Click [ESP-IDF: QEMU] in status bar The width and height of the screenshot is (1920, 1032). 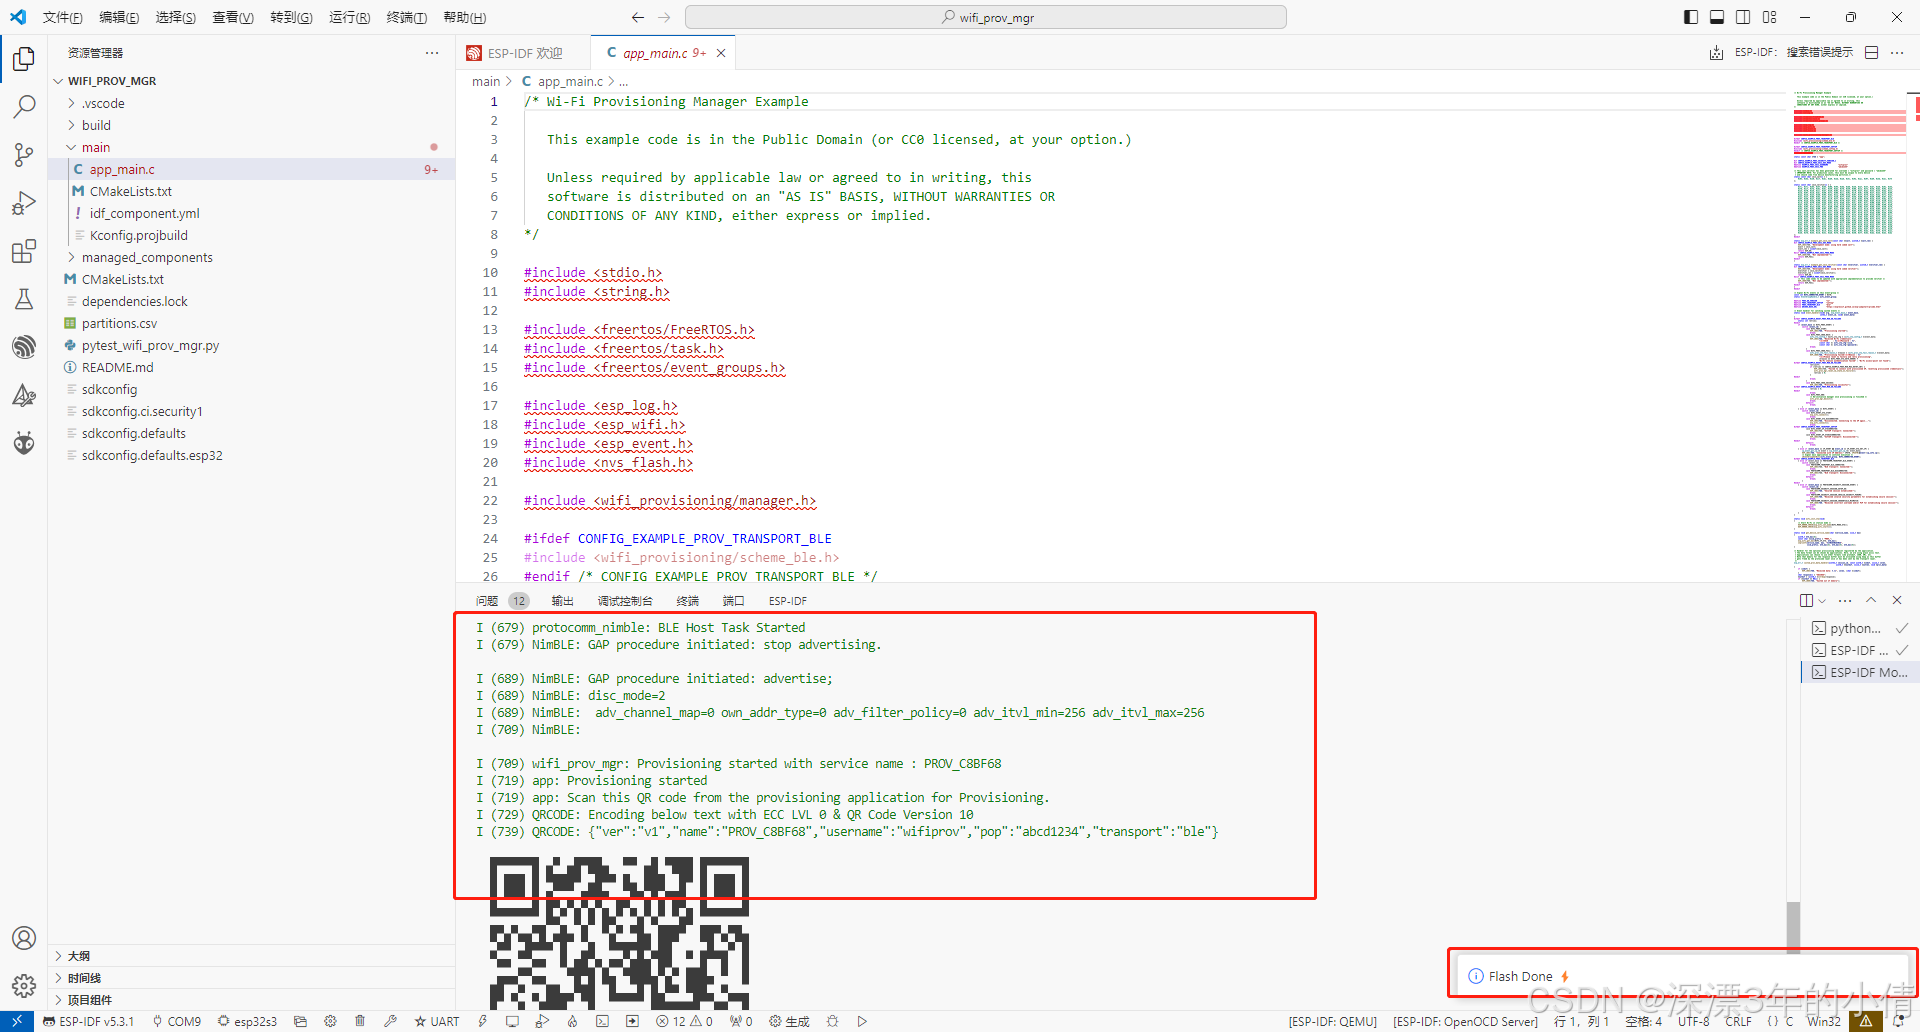tap(1332, 1021)
